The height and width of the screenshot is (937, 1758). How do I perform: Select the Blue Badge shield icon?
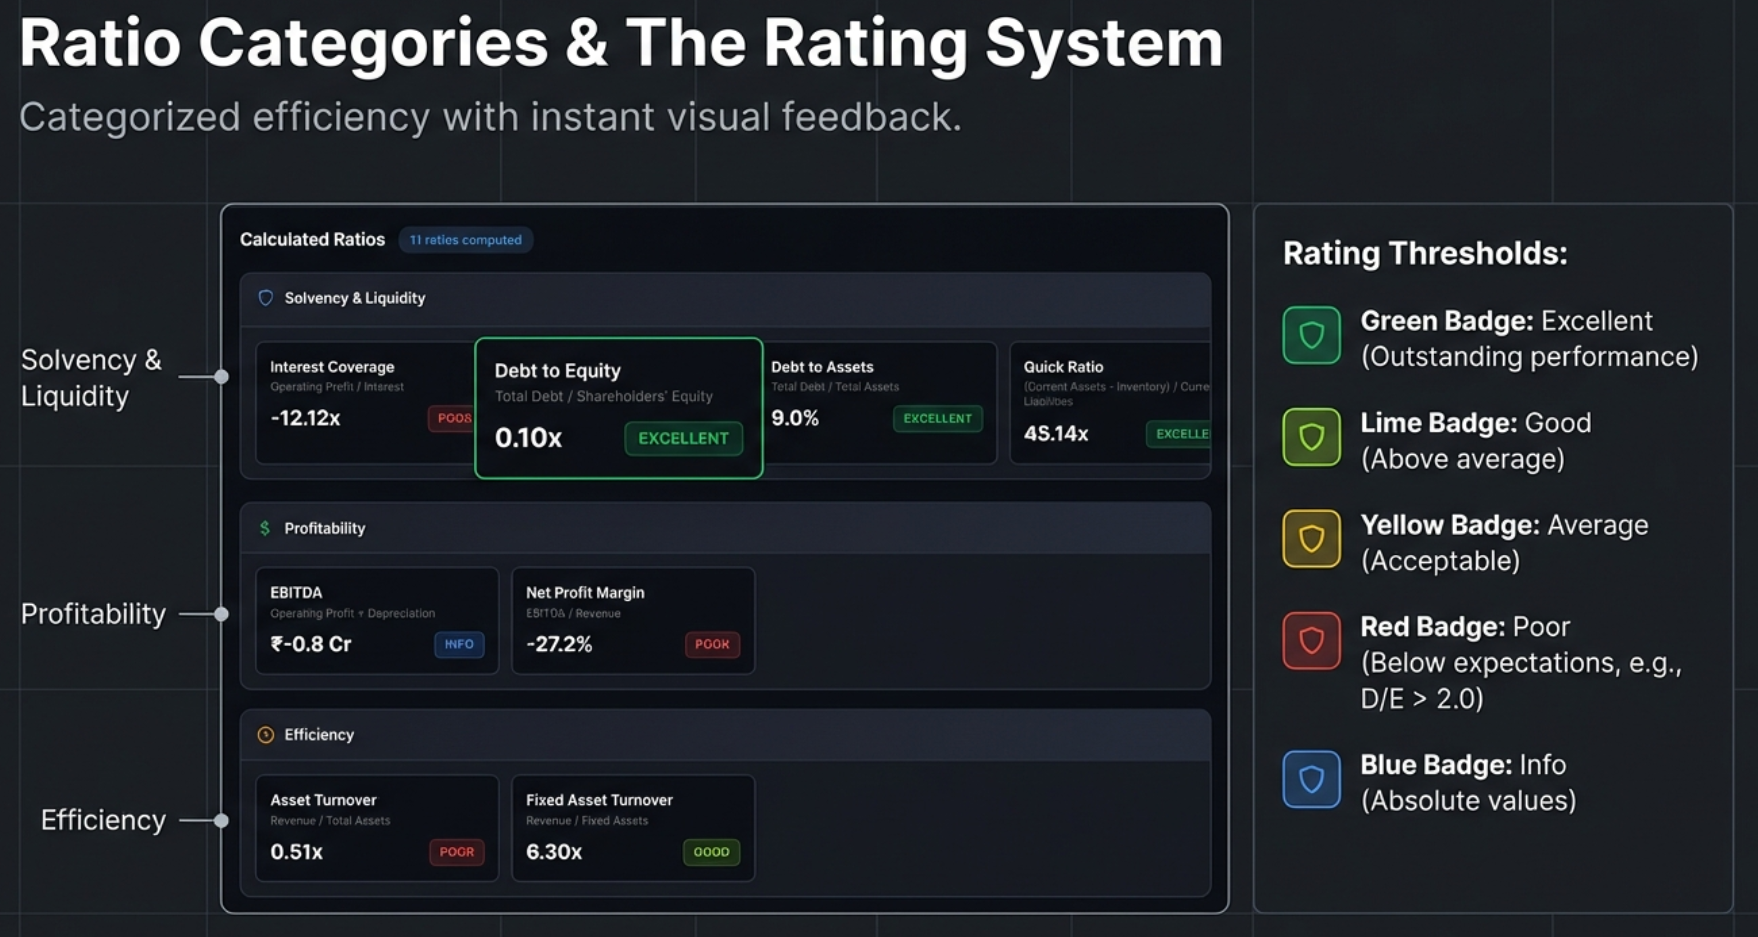click(1310, 779)
